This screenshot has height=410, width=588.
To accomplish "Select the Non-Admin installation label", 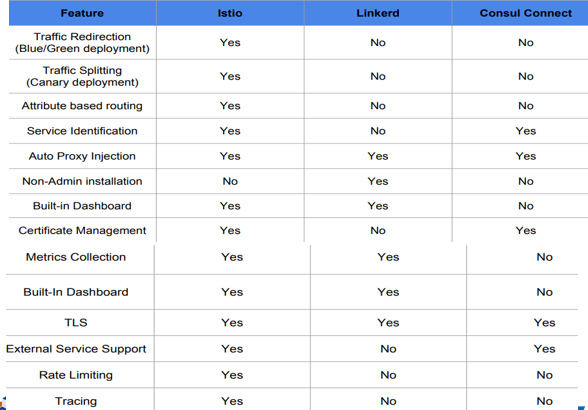I will coord(82,181).
